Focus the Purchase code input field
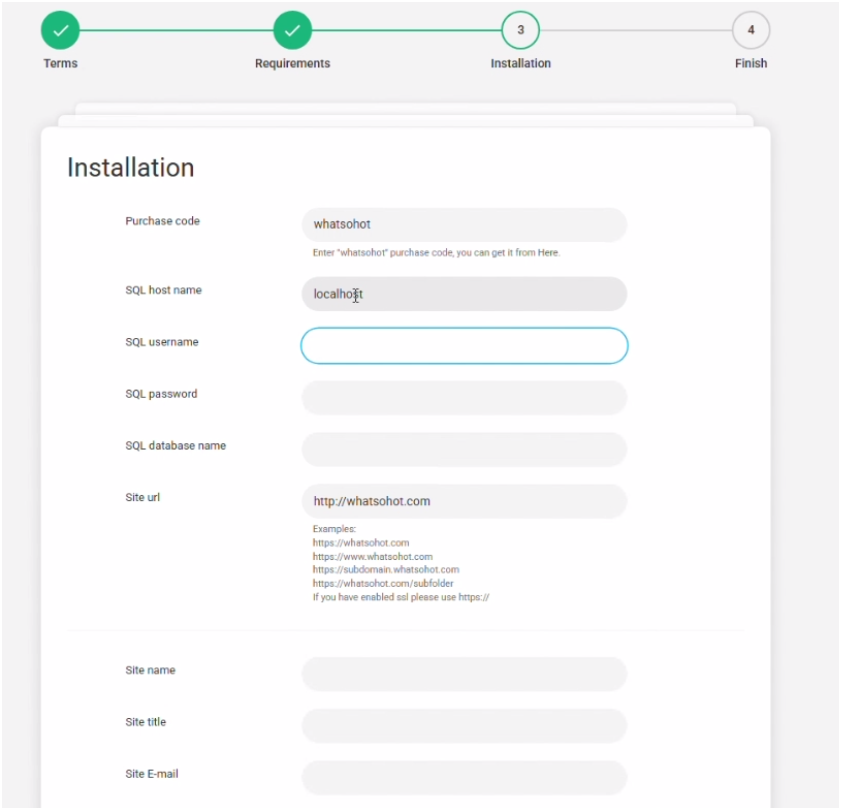 [x=464, y=225]
